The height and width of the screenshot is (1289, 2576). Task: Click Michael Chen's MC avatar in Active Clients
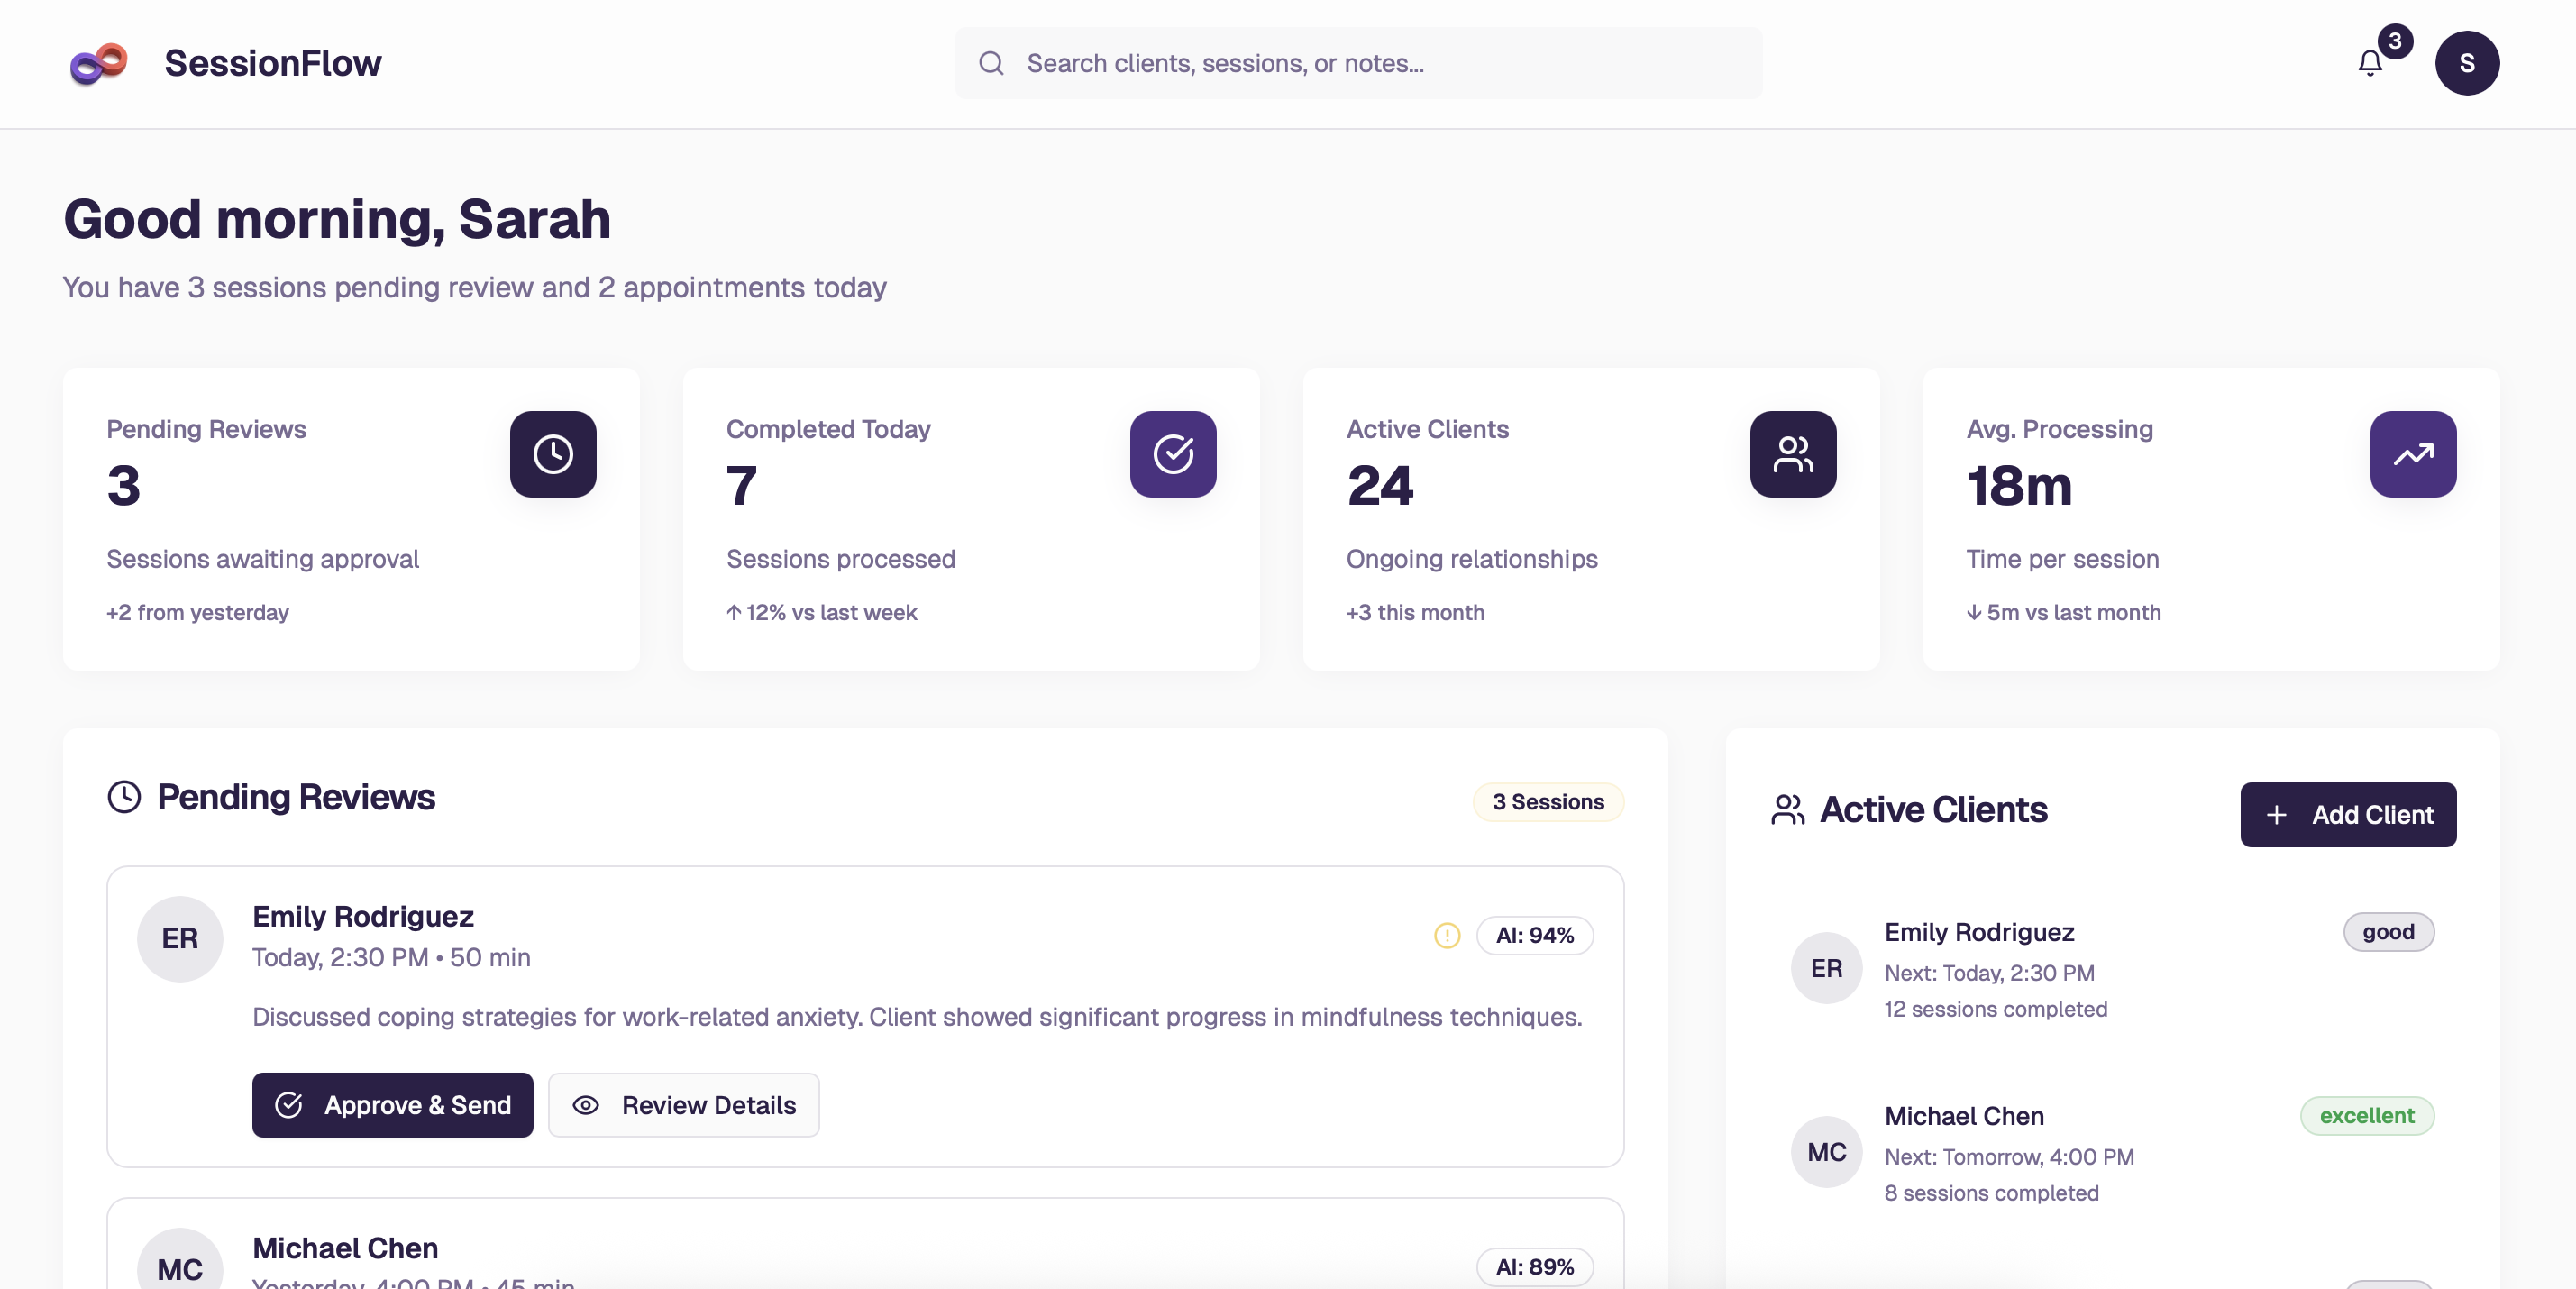[1826, 1152]
